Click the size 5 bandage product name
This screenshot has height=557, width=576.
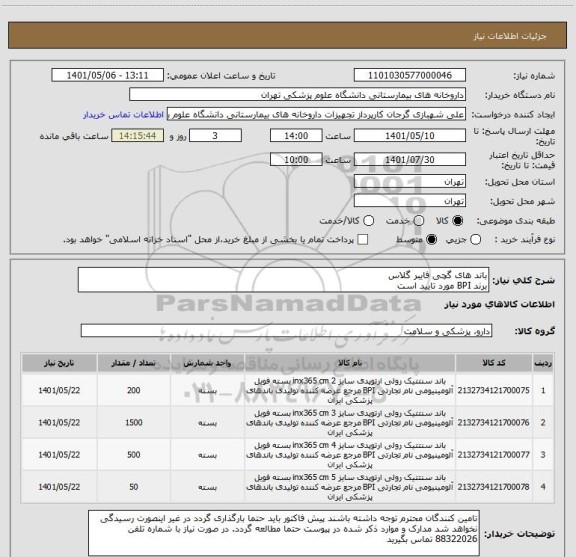click(x=349, y=487)
